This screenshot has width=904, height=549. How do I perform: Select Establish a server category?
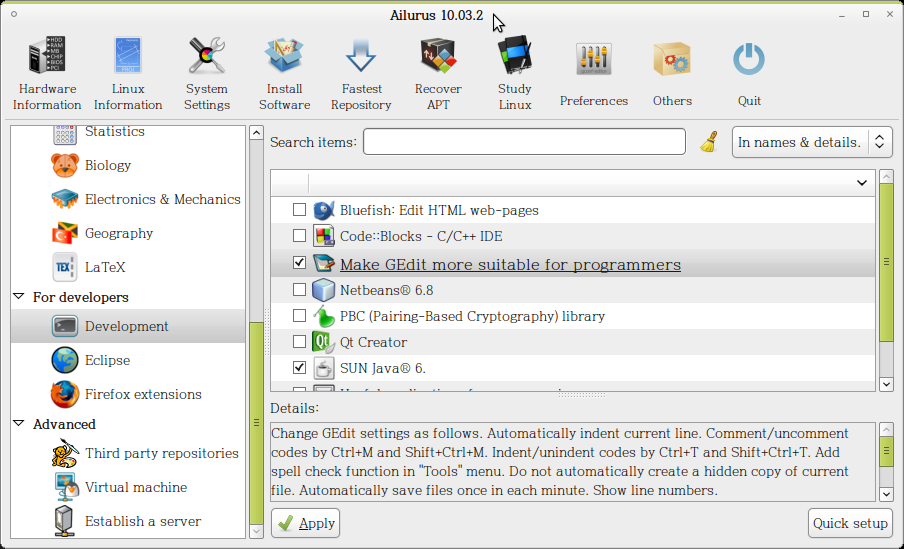point(128,521)
